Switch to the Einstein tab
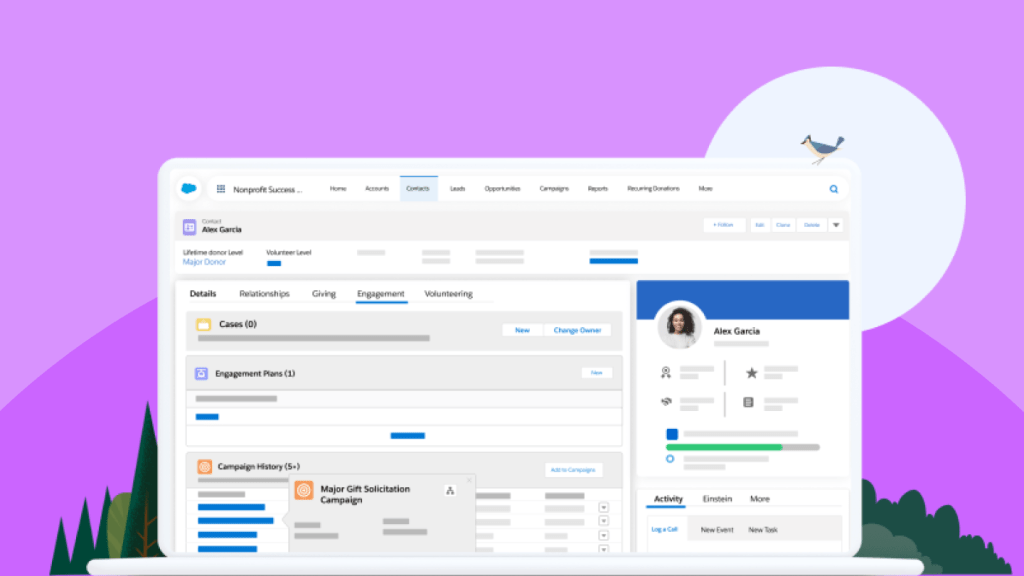Viewport: 1024px width, 576px height. (x=717, y=499)
